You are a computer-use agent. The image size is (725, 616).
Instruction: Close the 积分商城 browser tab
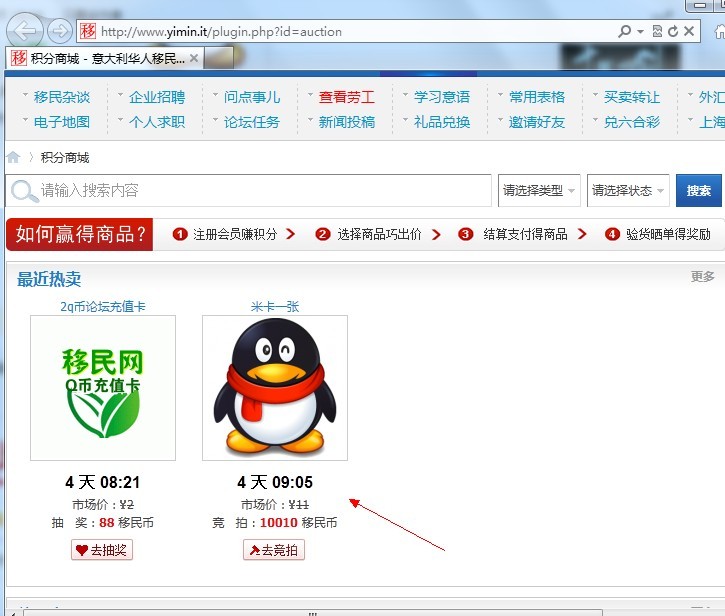click(194, 58)
